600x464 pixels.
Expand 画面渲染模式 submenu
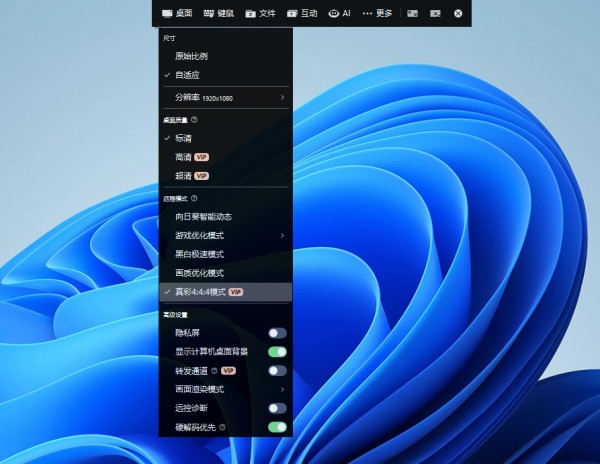coord(226,389)
